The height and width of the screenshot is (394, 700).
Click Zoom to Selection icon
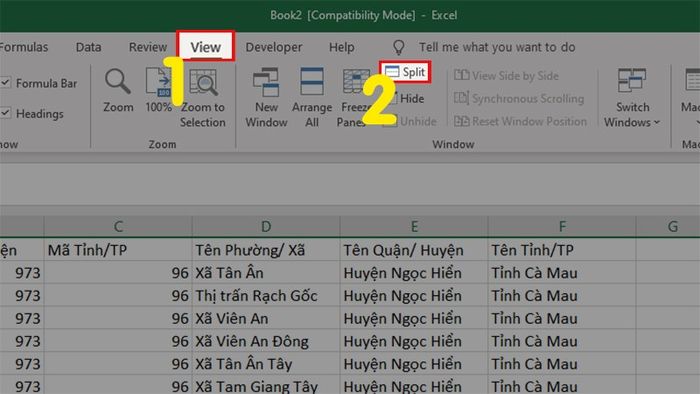tap(203, 82)
